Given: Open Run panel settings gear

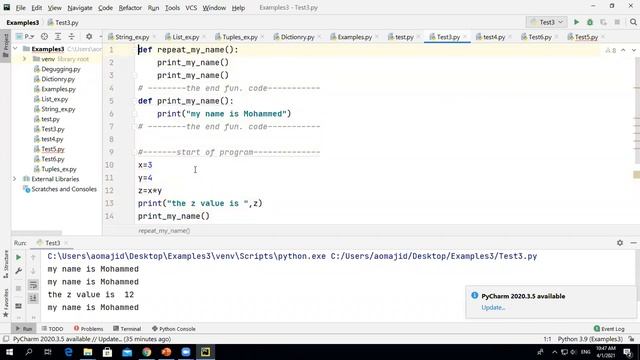Looking at the screenshot, I should (x=620, y=243).
